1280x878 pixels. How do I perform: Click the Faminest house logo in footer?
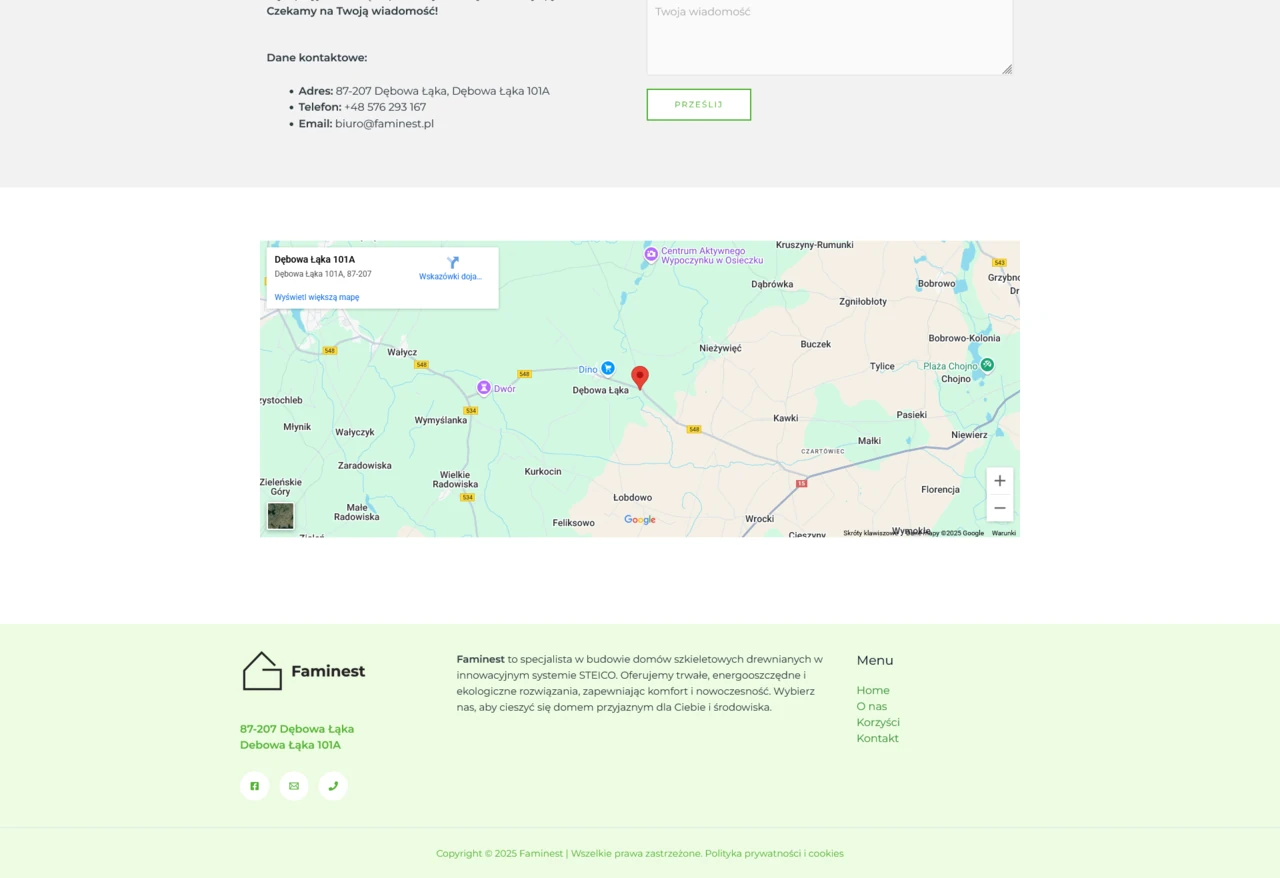303,671
